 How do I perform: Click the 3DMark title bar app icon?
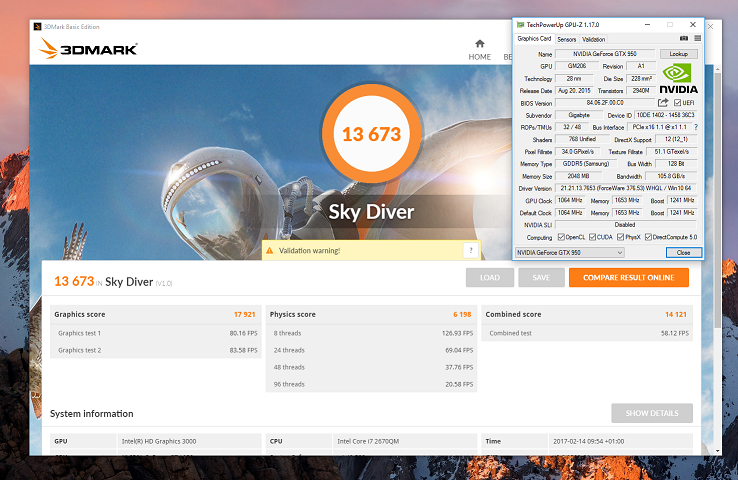38,27
